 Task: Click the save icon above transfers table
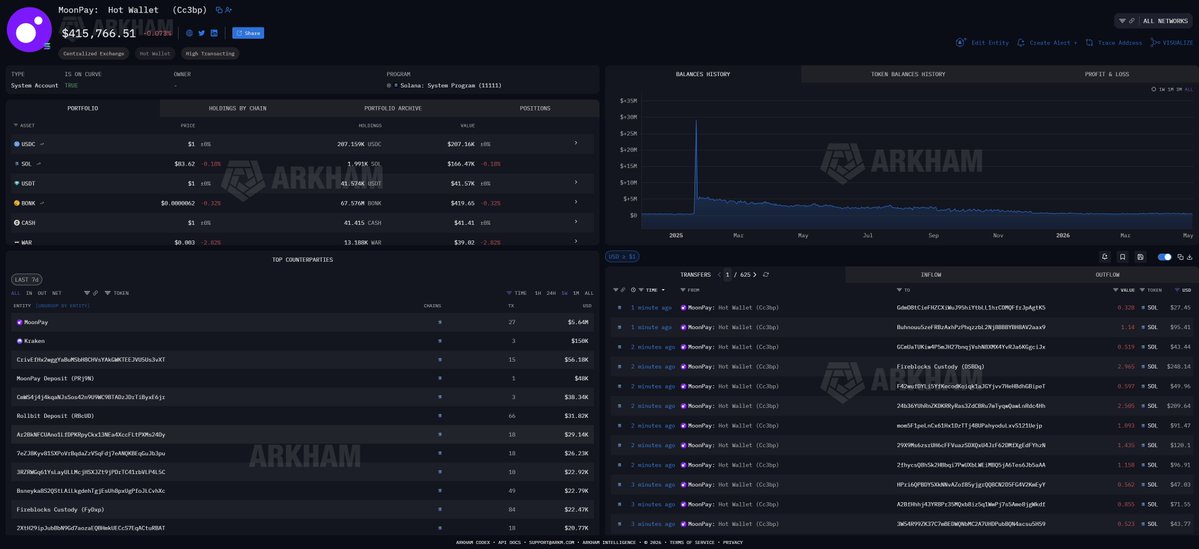pos(1140,257)
